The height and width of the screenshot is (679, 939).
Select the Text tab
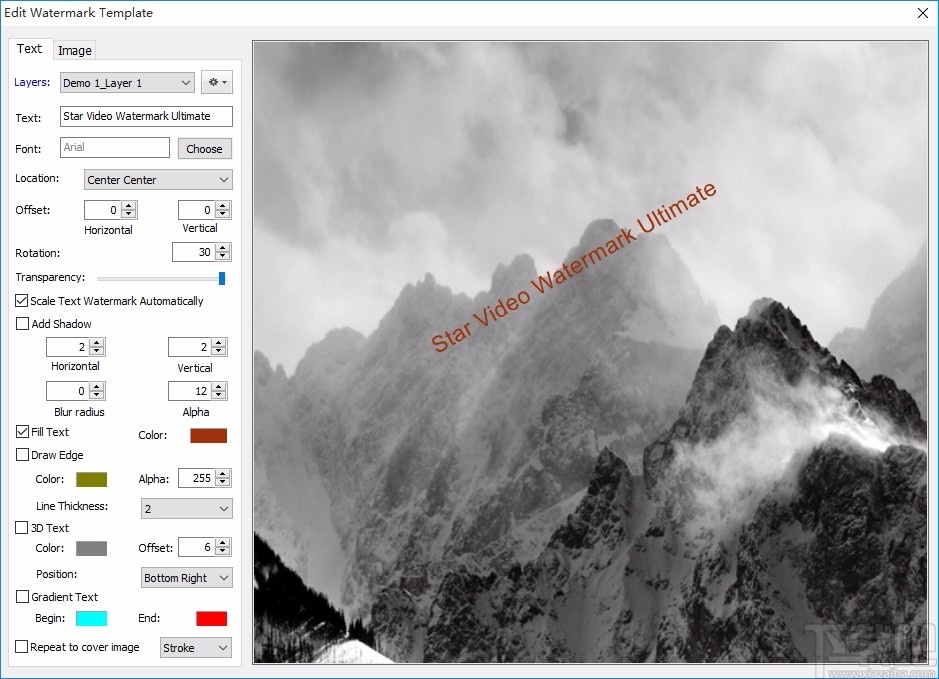(30, 49)
